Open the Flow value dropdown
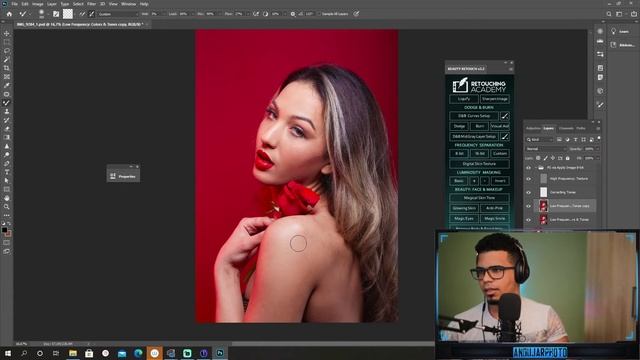Image resolution: width=640 pixels, height=360 pixels. pyautogui.click(x=248, y=14)
